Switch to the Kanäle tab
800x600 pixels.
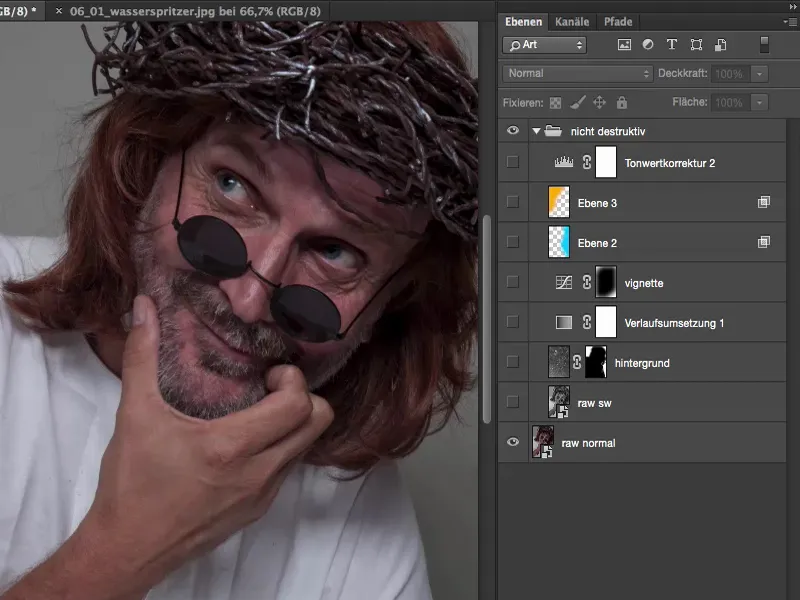(572, 21)
